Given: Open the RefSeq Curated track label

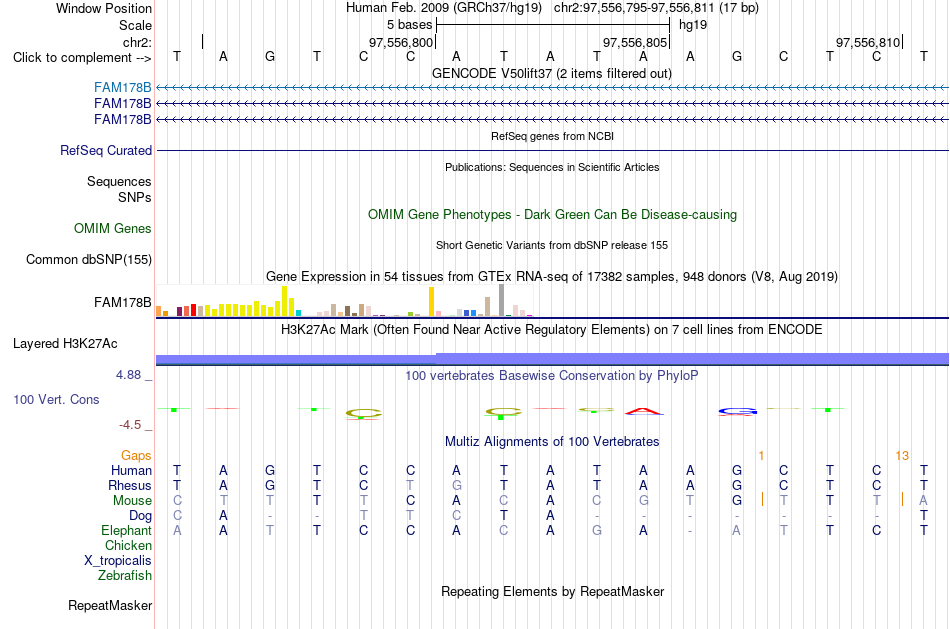Looking at the screenshot, I should (106, 150).
